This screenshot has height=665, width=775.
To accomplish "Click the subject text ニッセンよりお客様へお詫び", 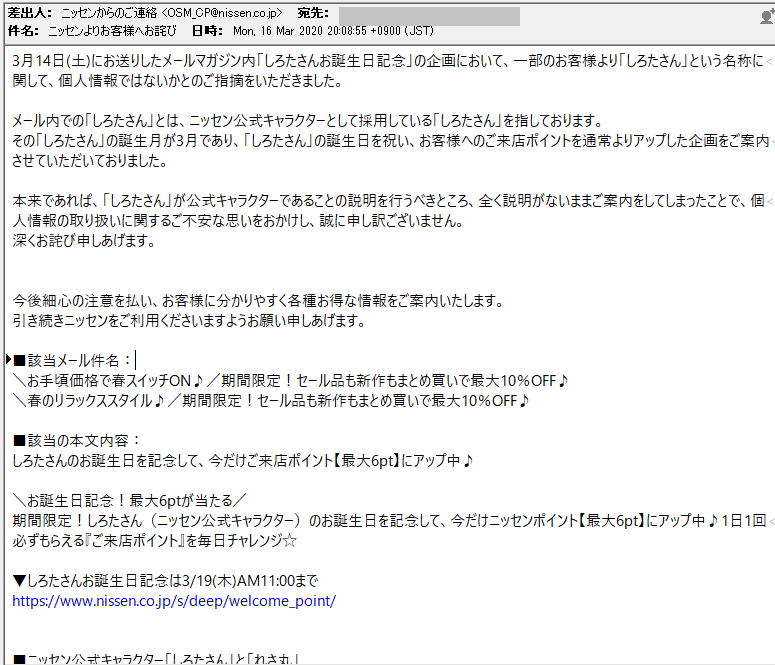I will pyautogui.click(x=112, y=31).
